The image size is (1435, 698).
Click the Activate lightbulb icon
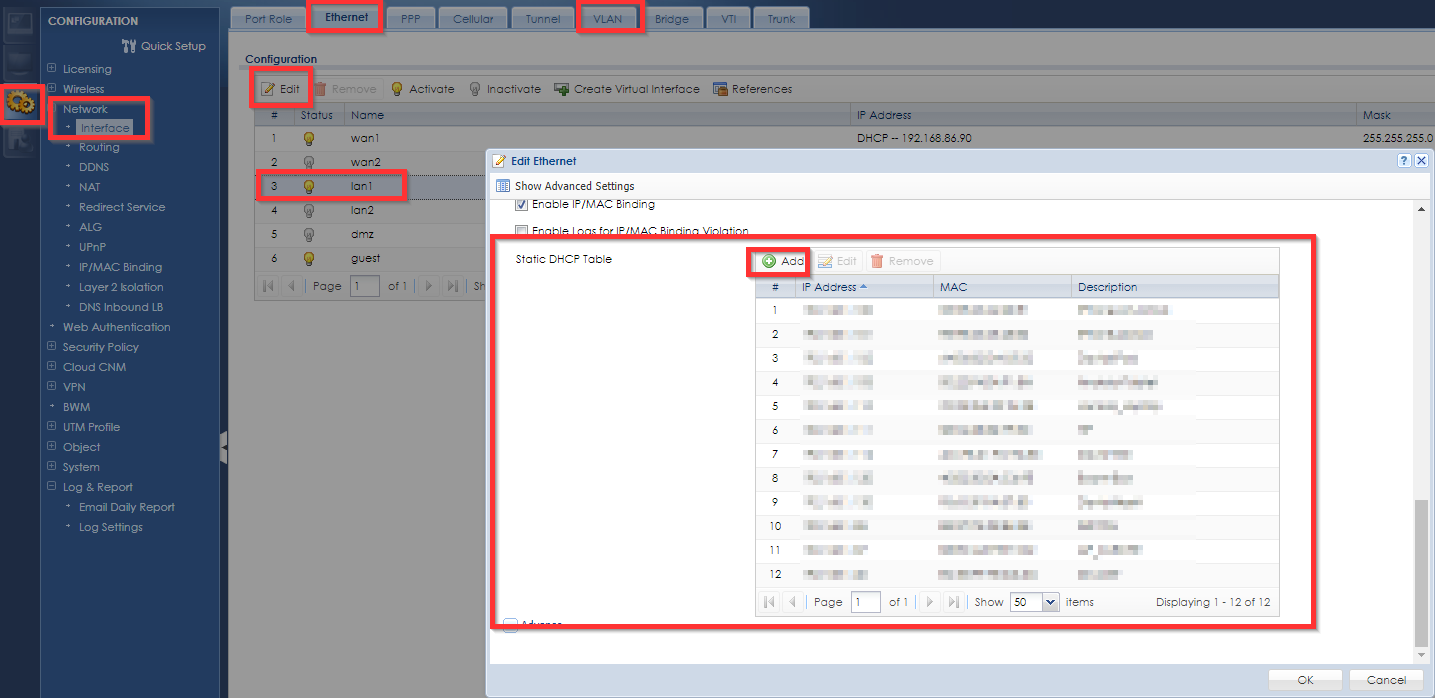point(397,89)
